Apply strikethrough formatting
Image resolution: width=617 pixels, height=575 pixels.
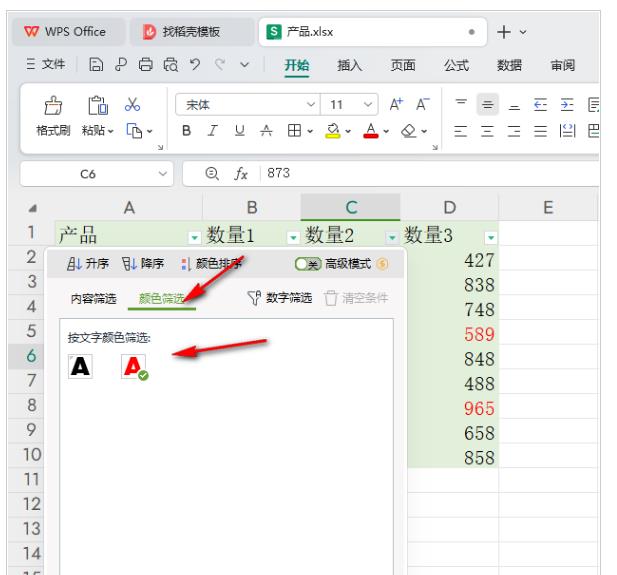coord(266,131)
